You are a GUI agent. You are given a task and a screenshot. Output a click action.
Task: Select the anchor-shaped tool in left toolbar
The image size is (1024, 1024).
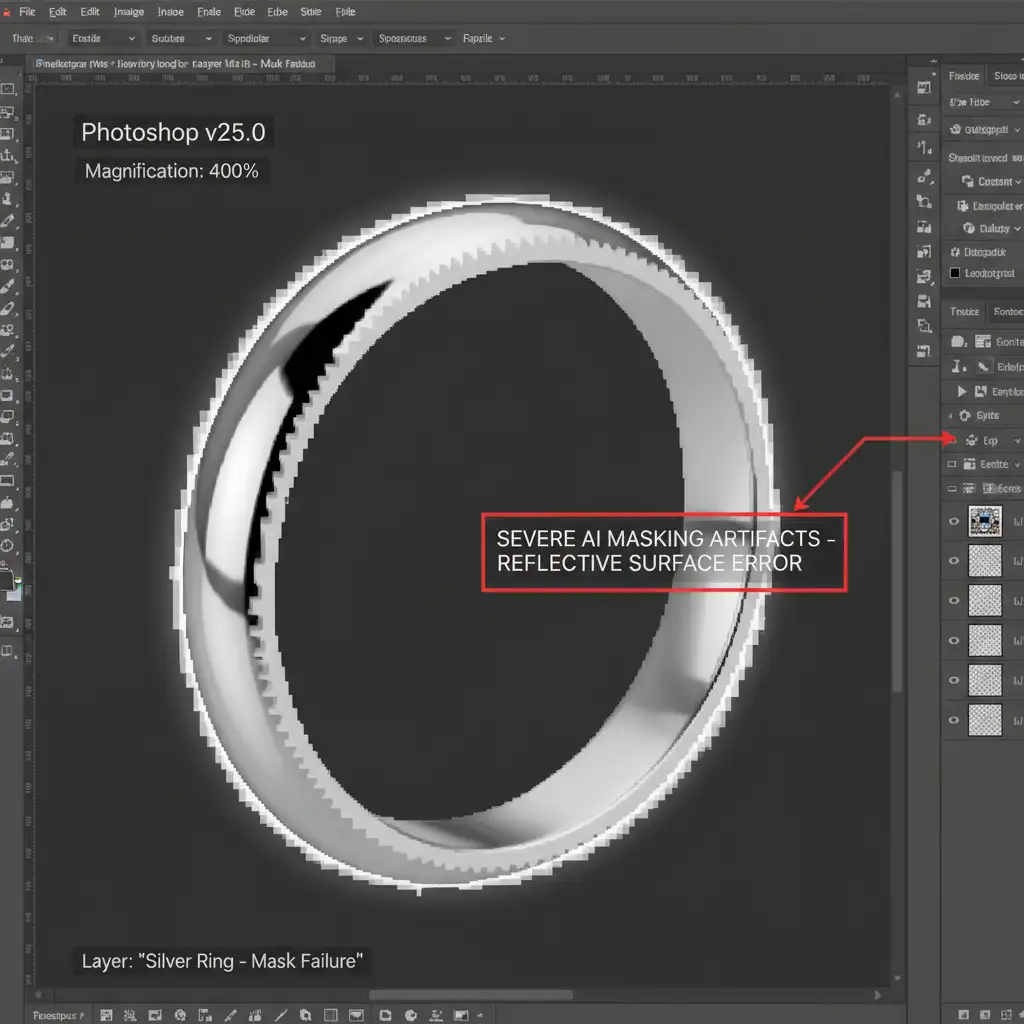point(9,155)
